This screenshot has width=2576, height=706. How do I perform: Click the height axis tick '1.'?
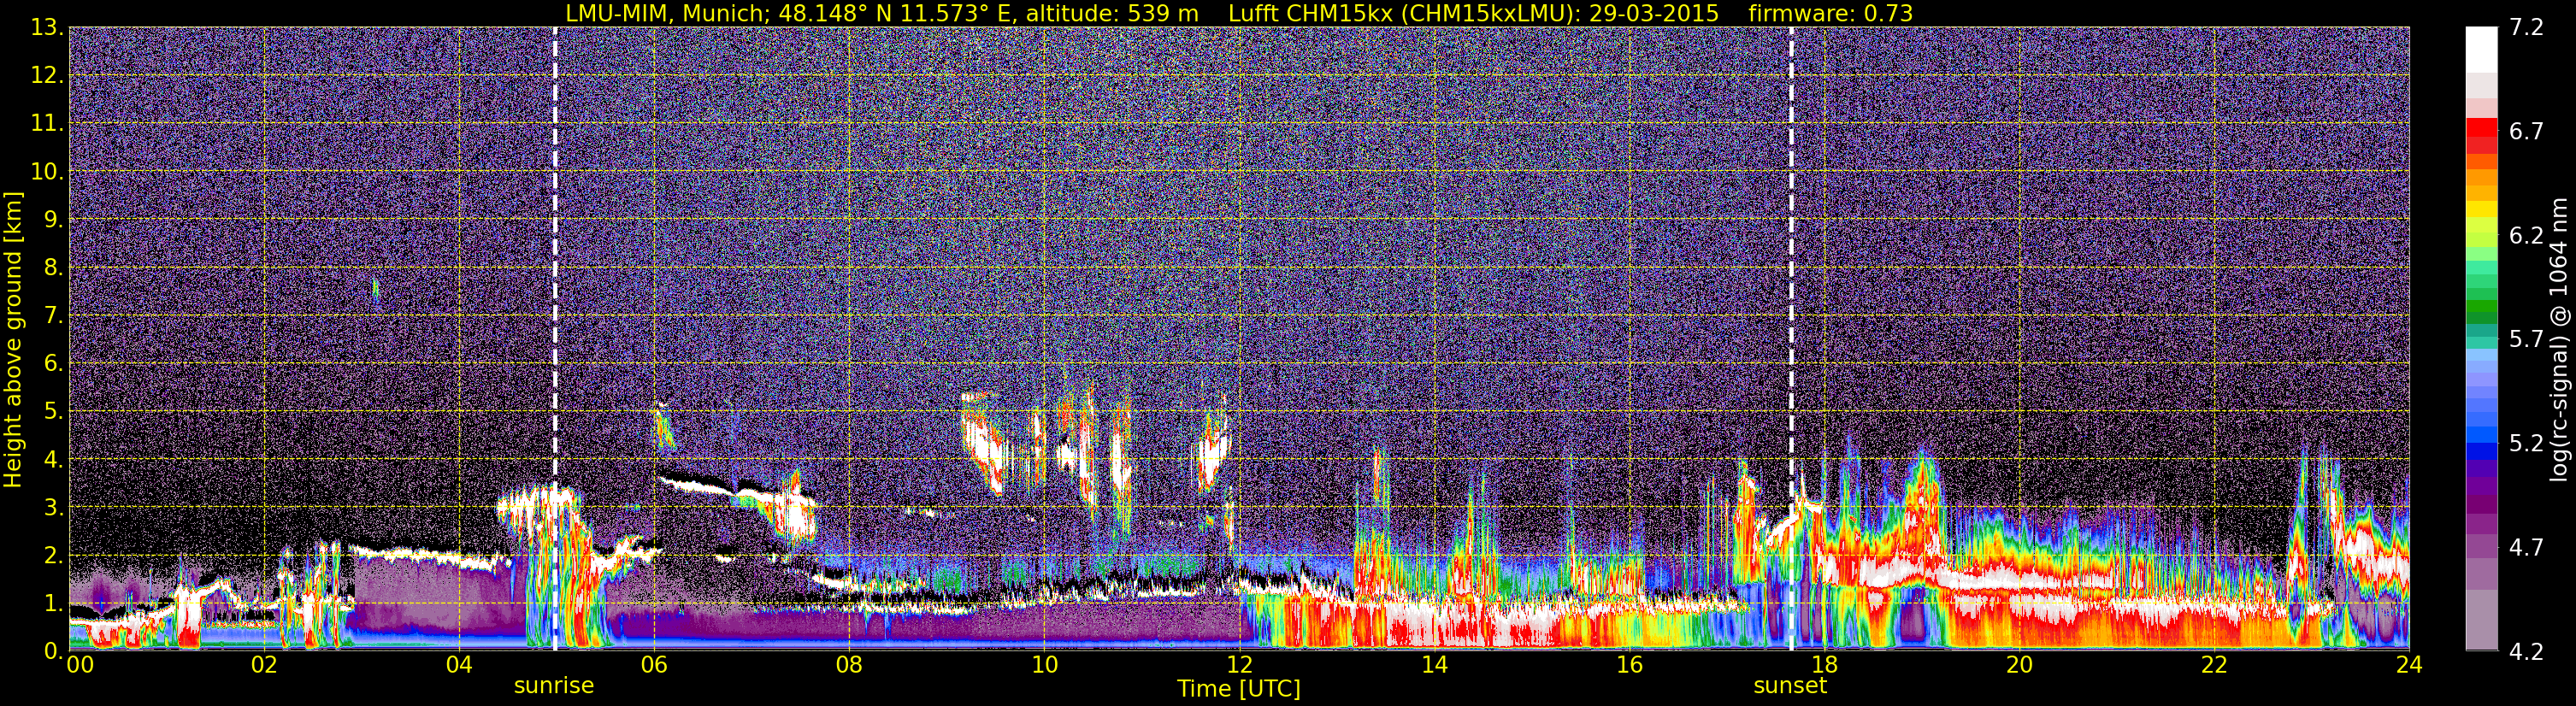[x=53, y=604]
